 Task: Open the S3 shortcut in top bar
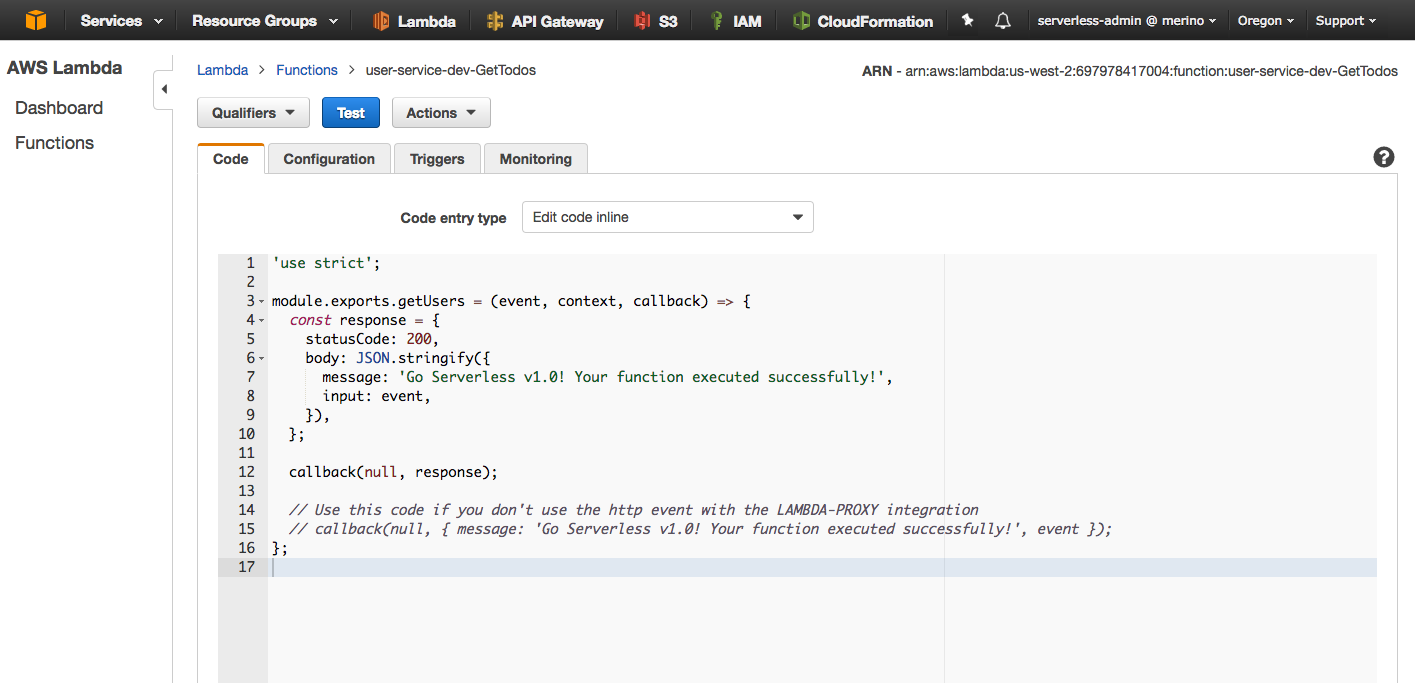tap(656, 21)
